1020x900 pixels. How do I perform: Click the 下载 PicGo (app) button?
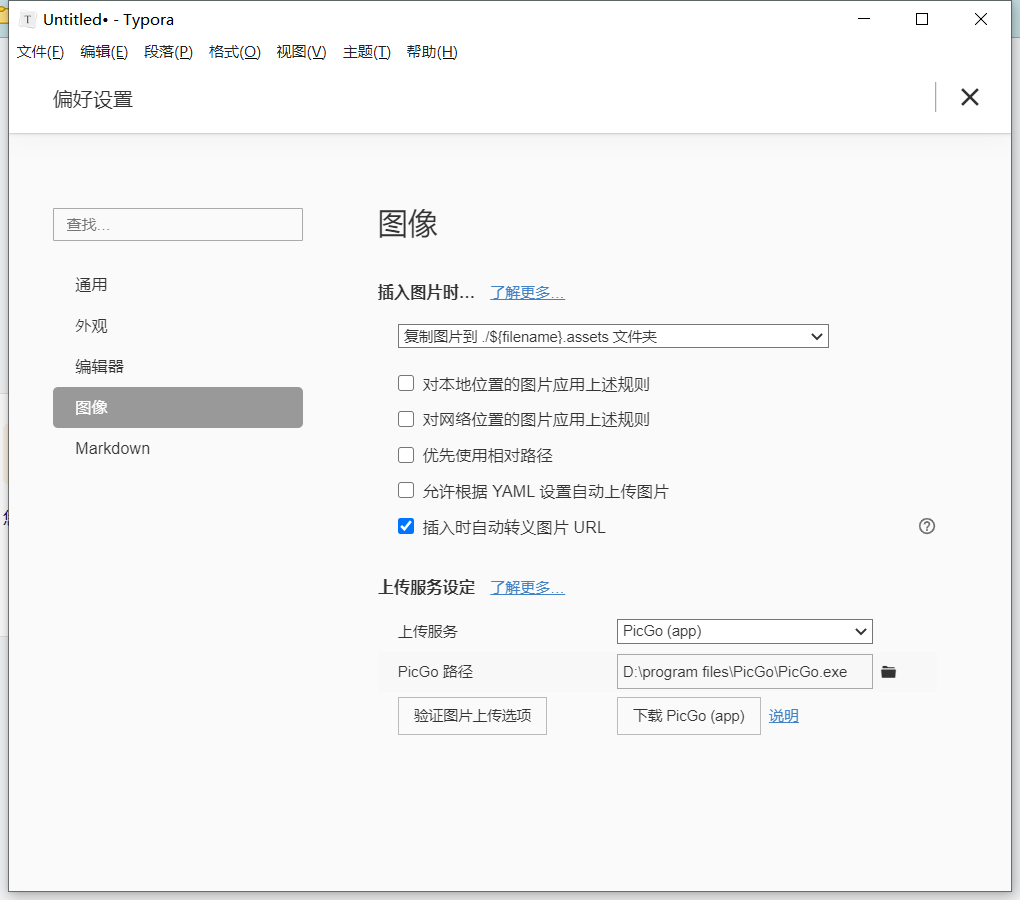coord(688,716)
